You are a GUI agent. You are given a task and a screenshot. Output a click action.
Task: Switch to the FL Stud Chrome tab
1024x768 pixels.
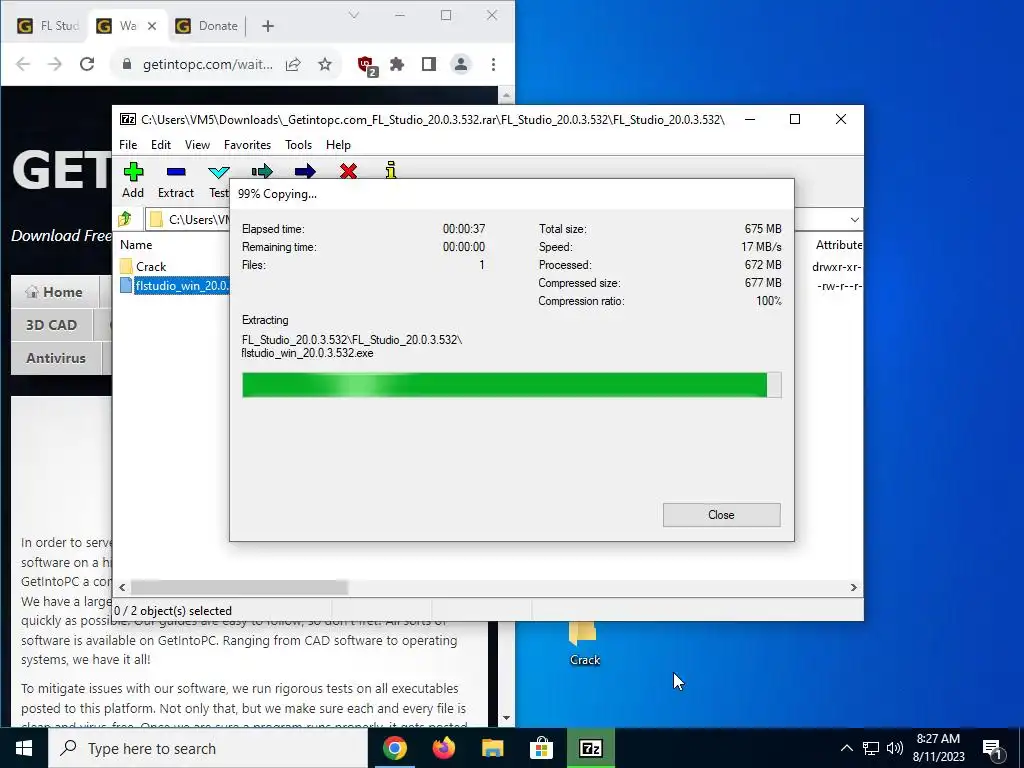pyautogui.click(x=47, y=25)
